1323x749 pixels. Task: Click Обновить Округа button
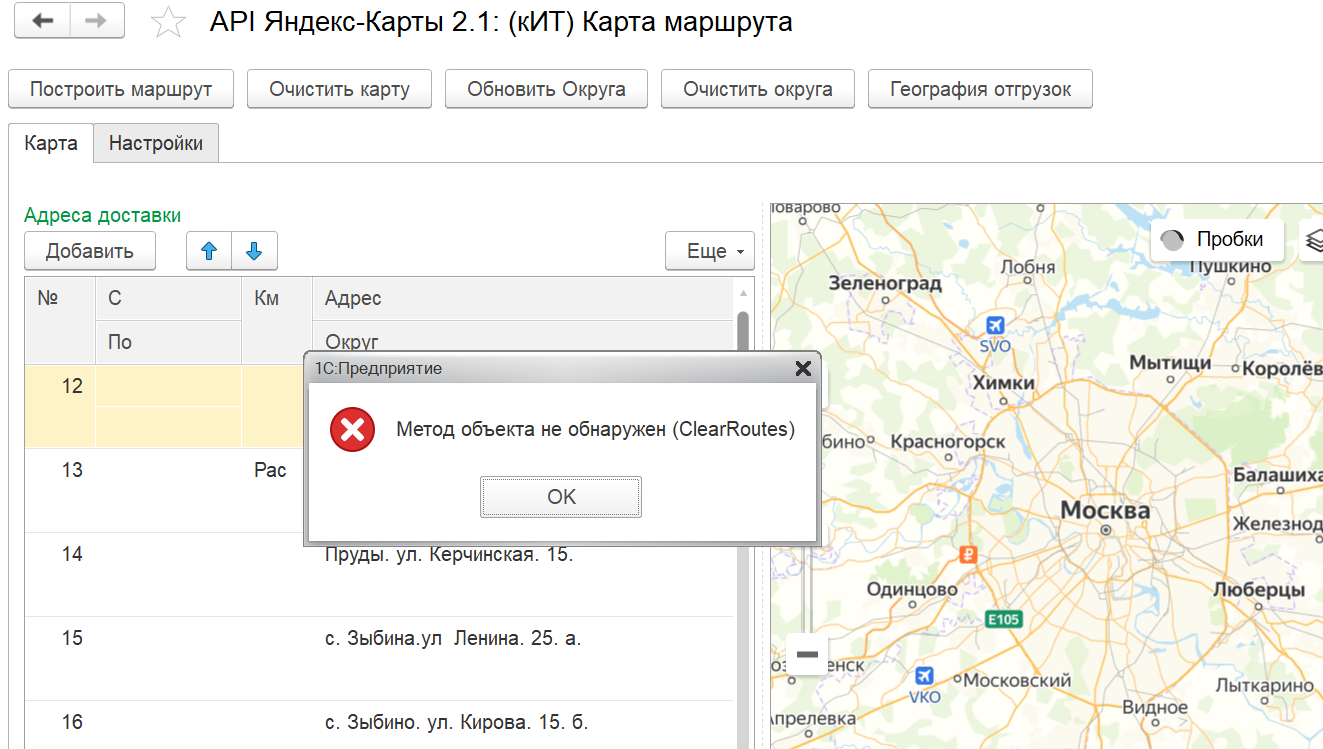tap(547, 89)
